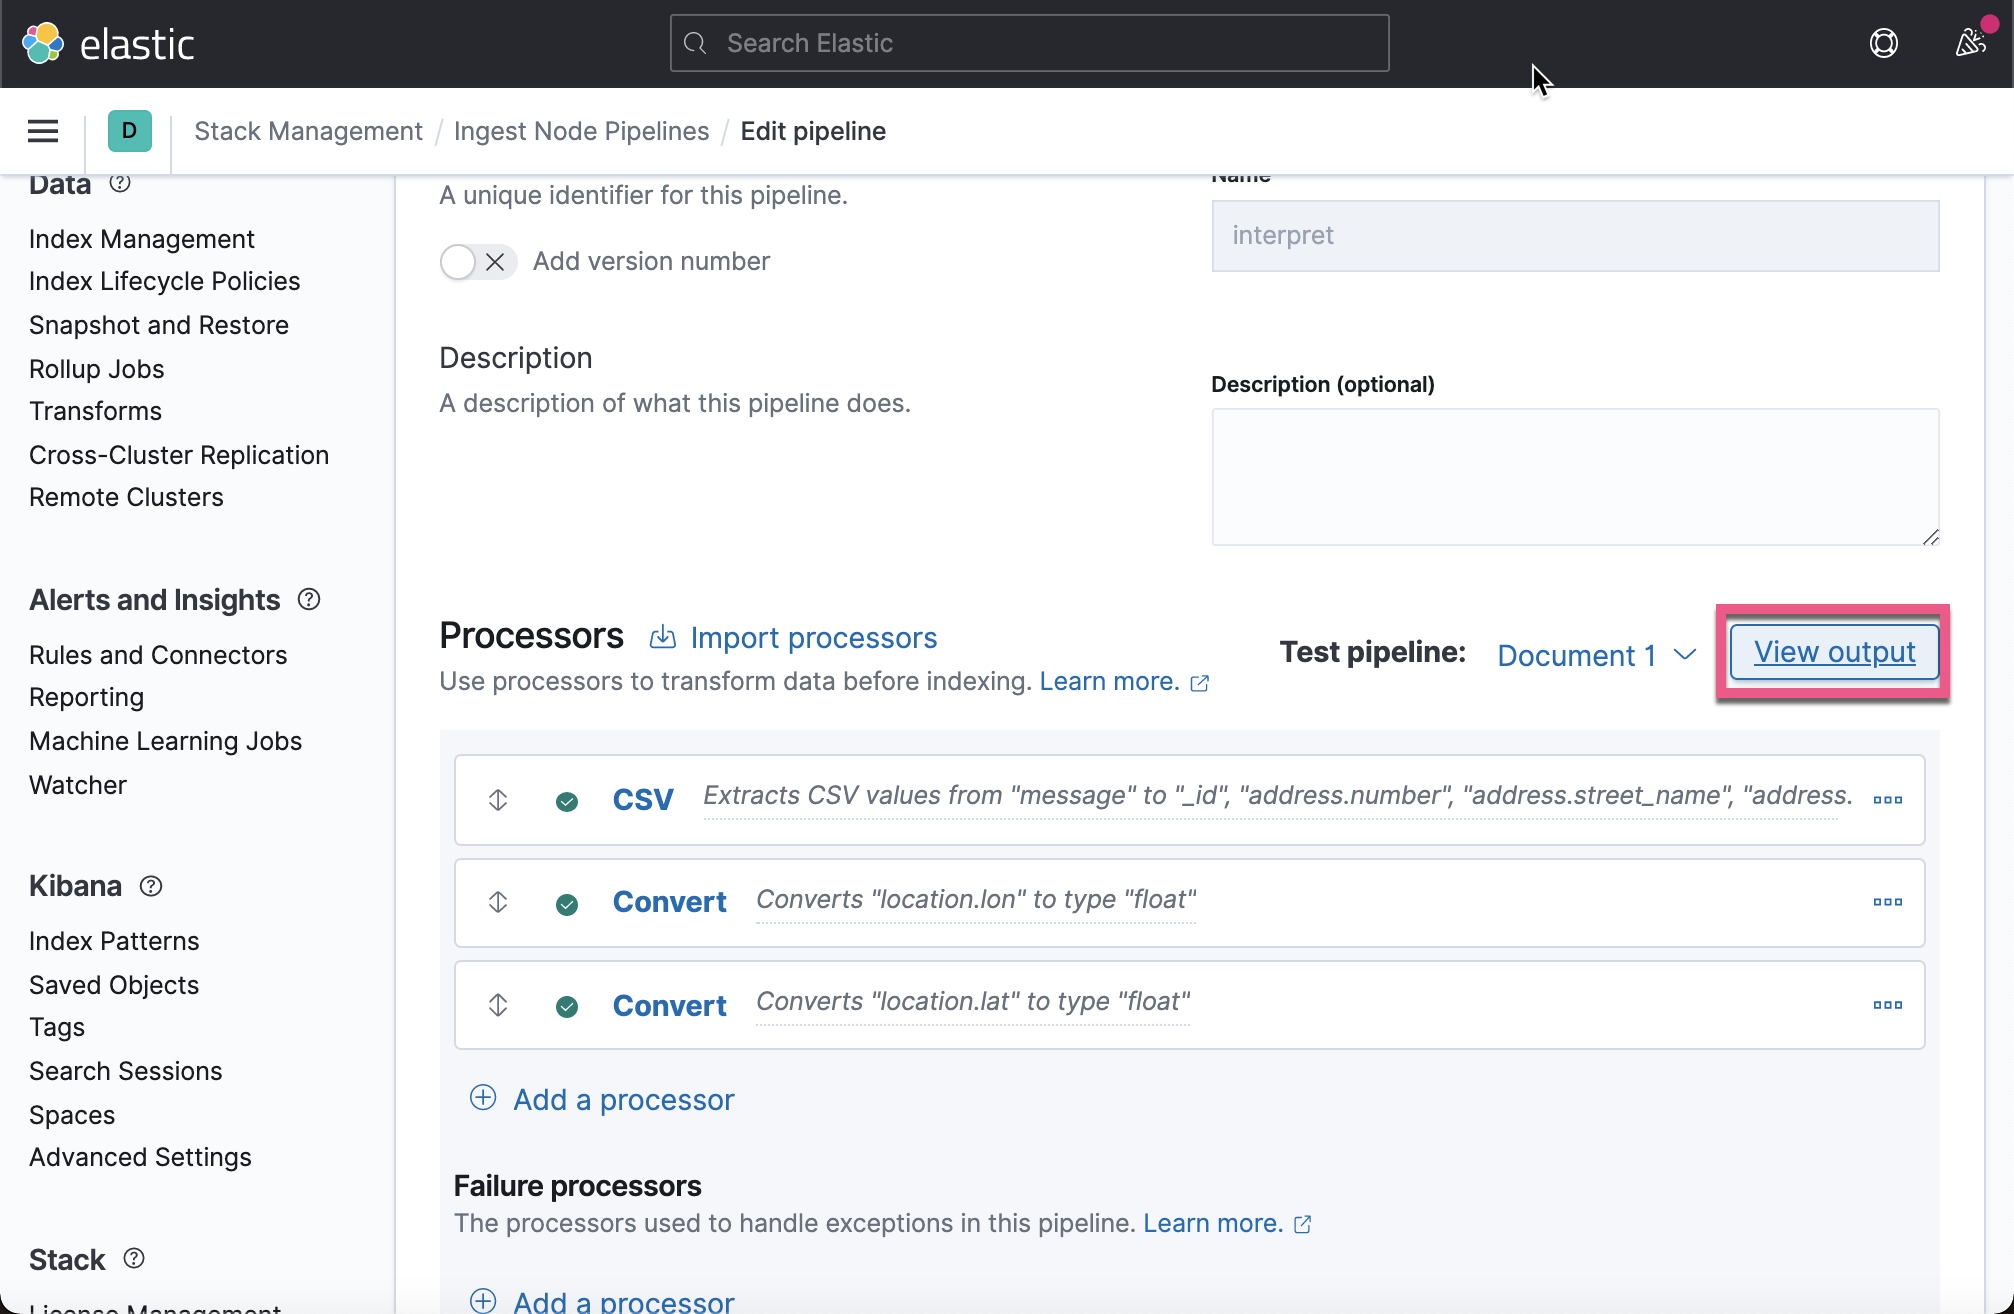Open the notifications bell icon

pyautogui.click(x=1968, y=43)
